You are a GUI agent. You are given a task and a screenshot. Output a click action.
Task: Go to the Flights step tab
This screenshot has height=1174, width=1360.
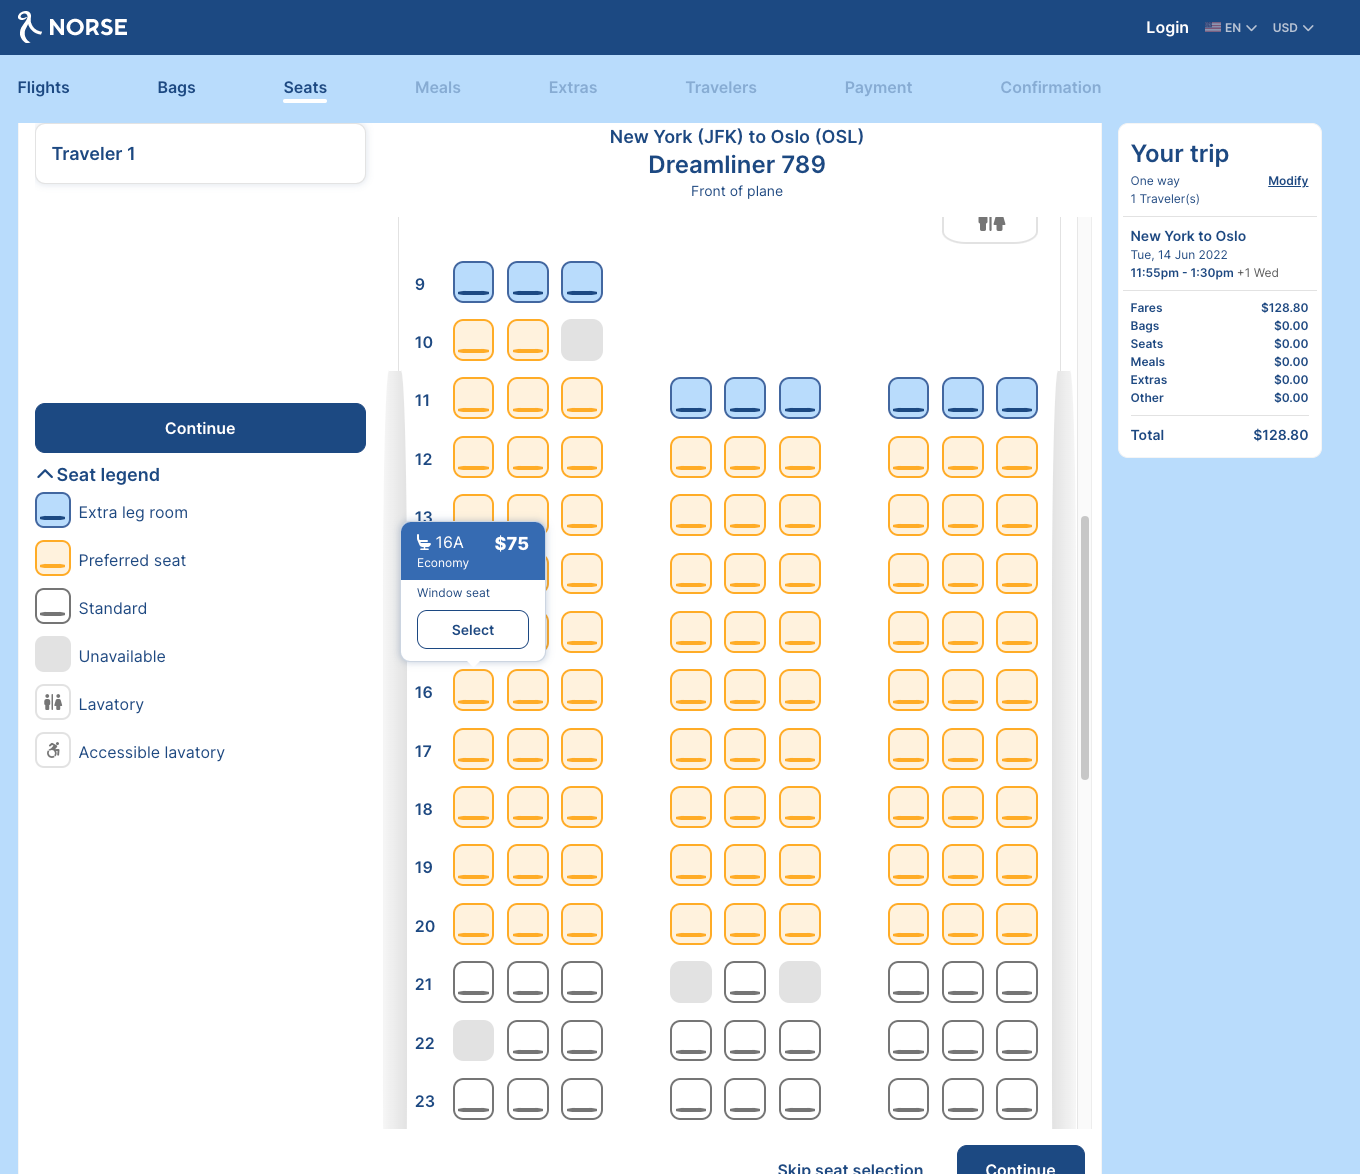click(x=44, y=88)
